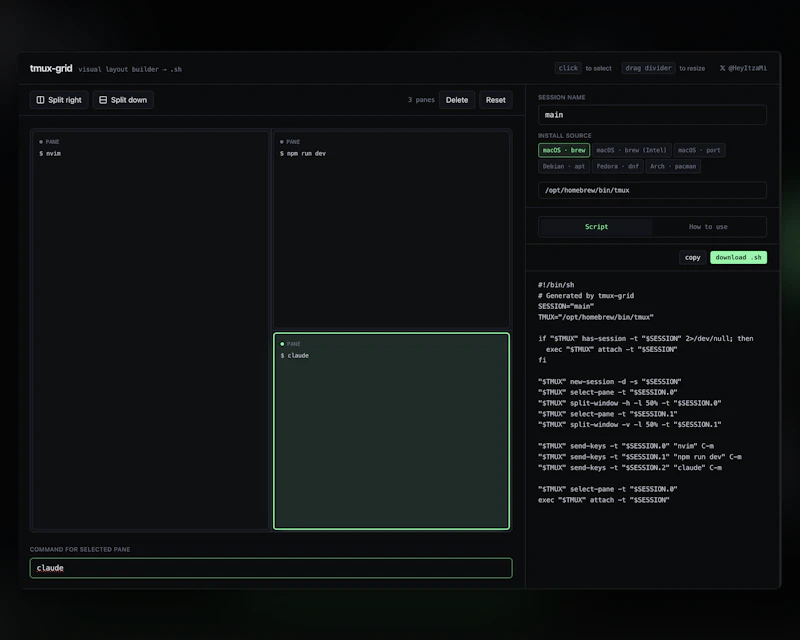
Task: Reset the pane layout
Action: click(495, 100)
